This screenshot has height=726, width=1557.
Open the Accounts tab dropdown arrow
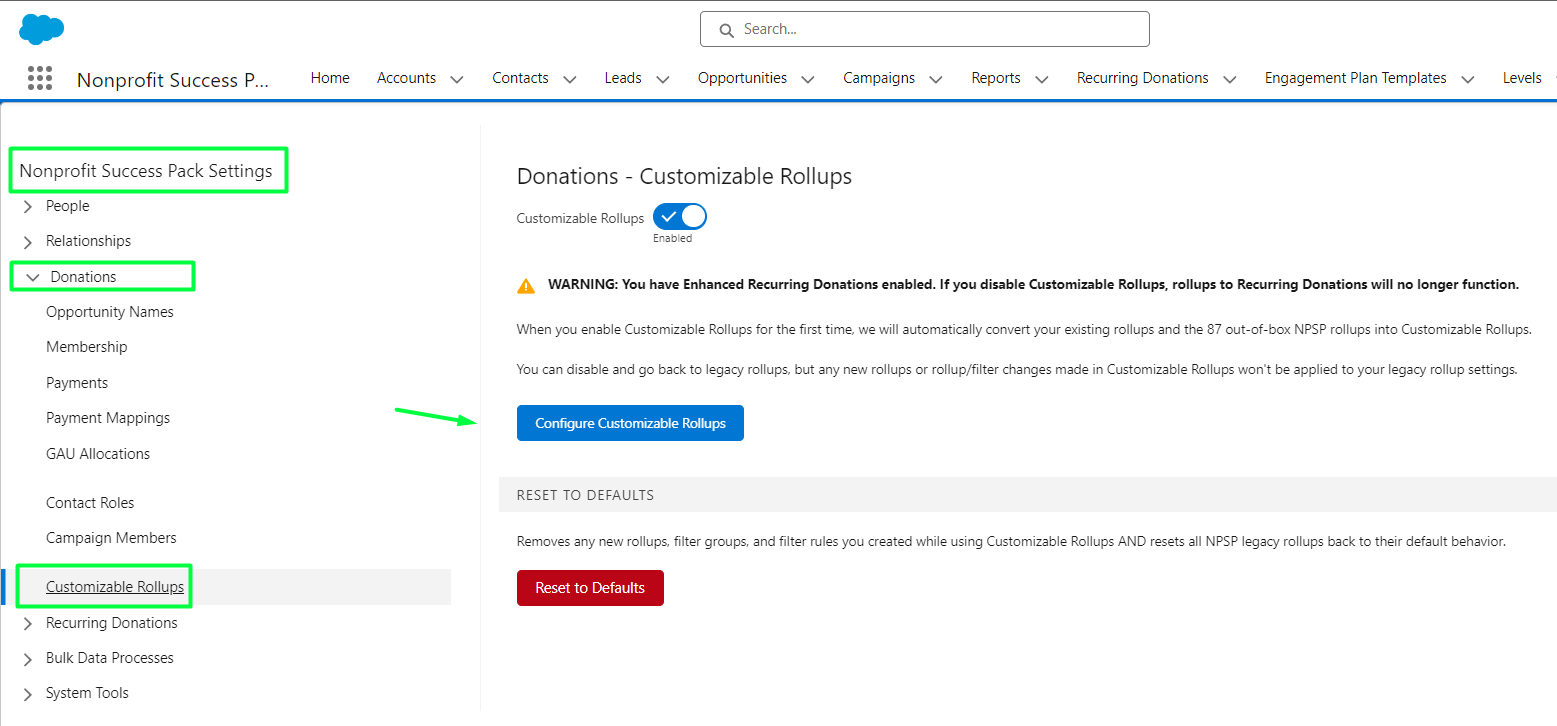click(x=457, y=79)
